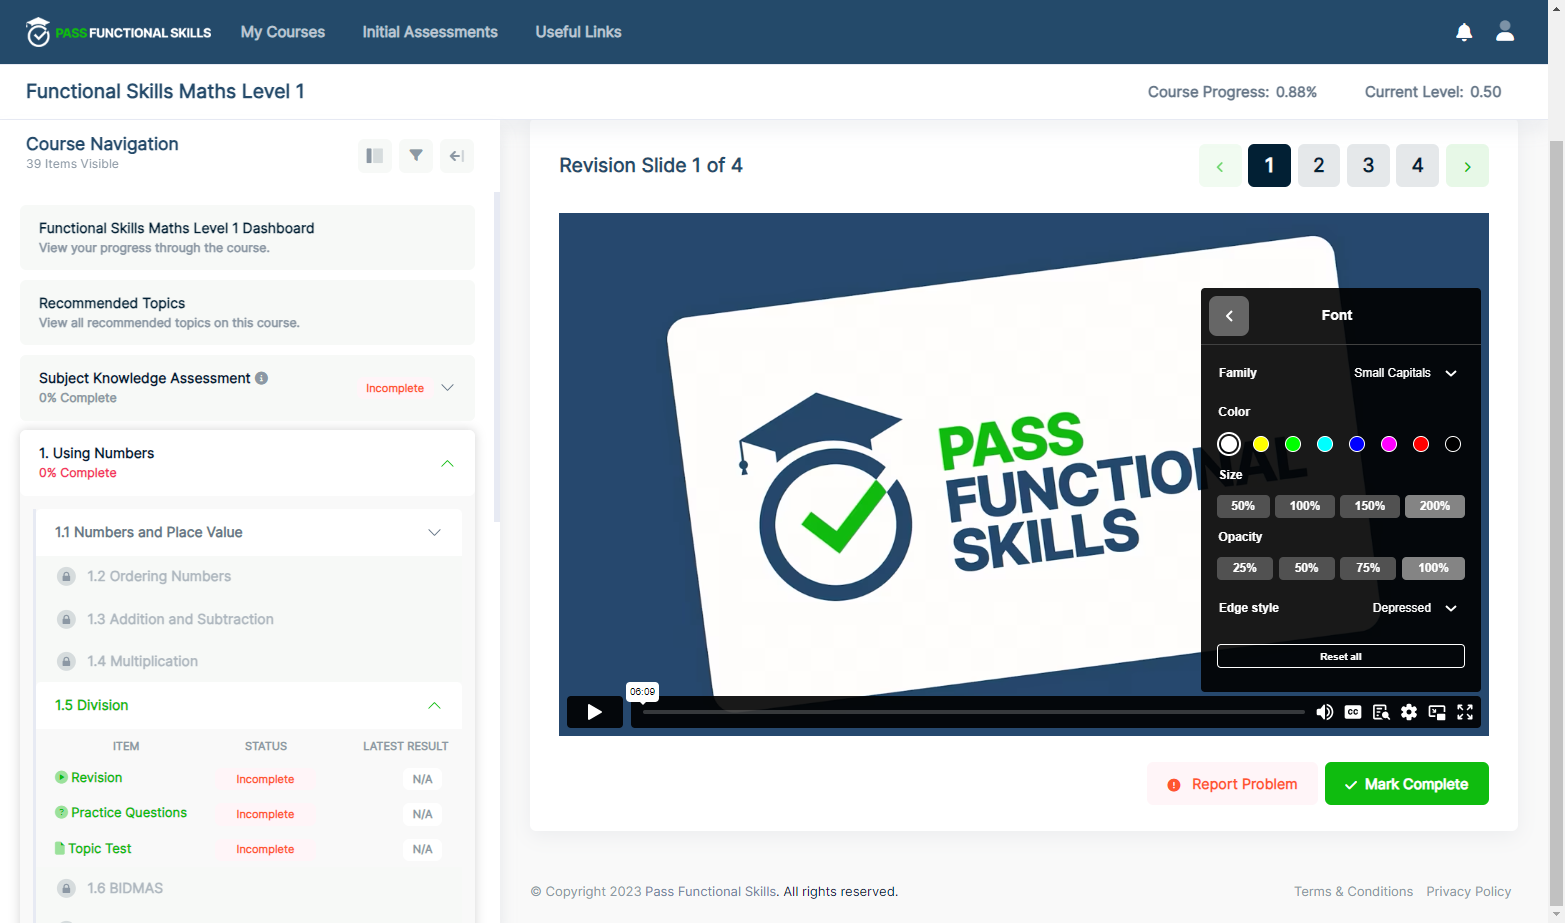Set caption font size to 100%

1305,506
